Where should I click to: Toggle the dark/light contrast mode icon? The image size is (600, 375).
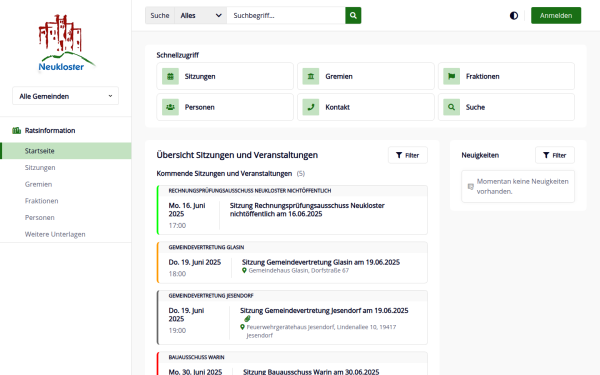tap(514, 15)
